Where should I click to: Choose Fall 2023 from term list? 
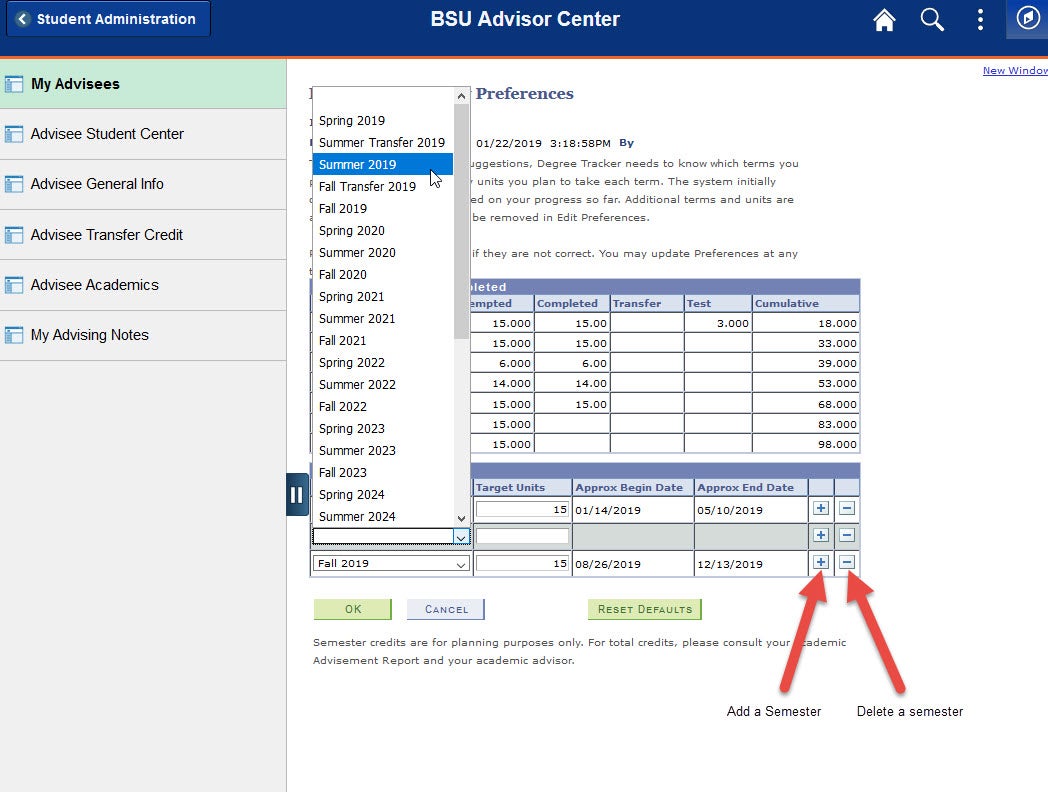point(382,473)
